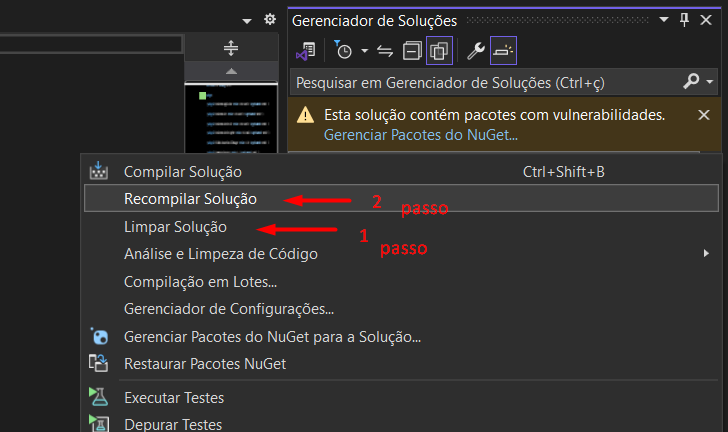
Task: Click the Executar Testes flask icon
Action: (98, 397)
